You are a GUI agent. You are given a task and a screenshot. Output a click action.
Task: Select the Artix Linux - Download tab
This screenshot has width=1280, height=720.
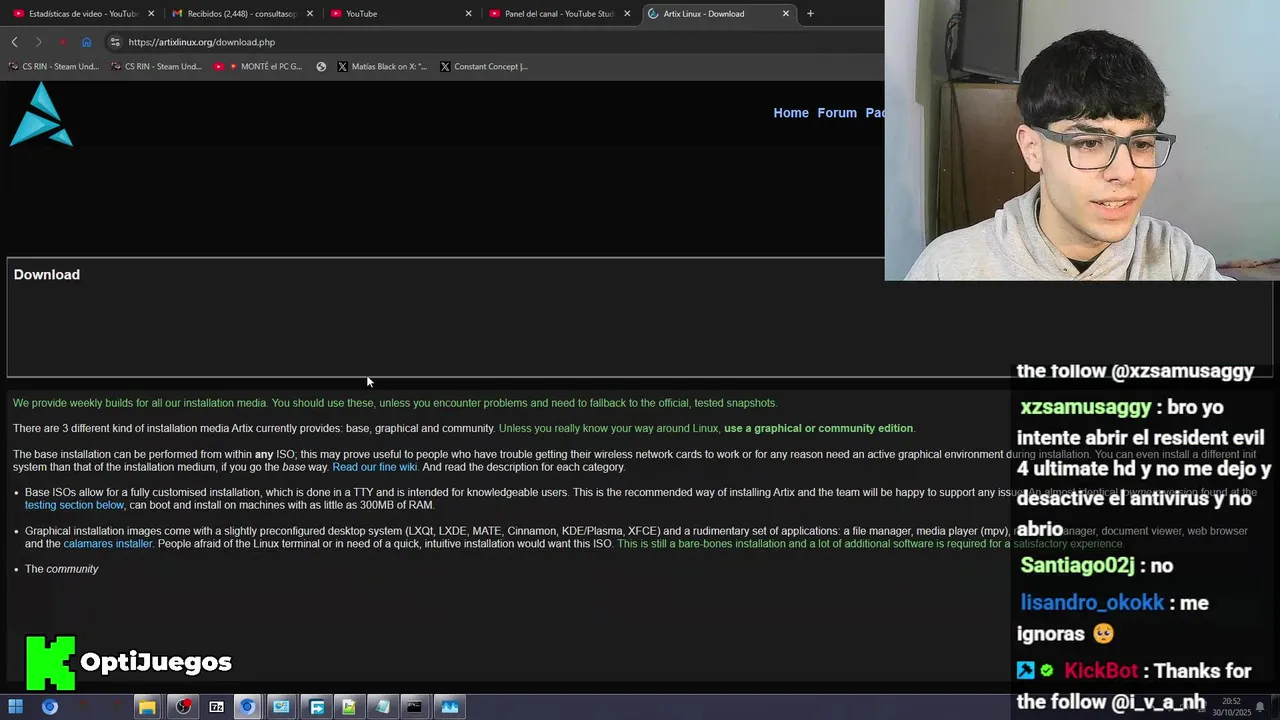(718, 14)
